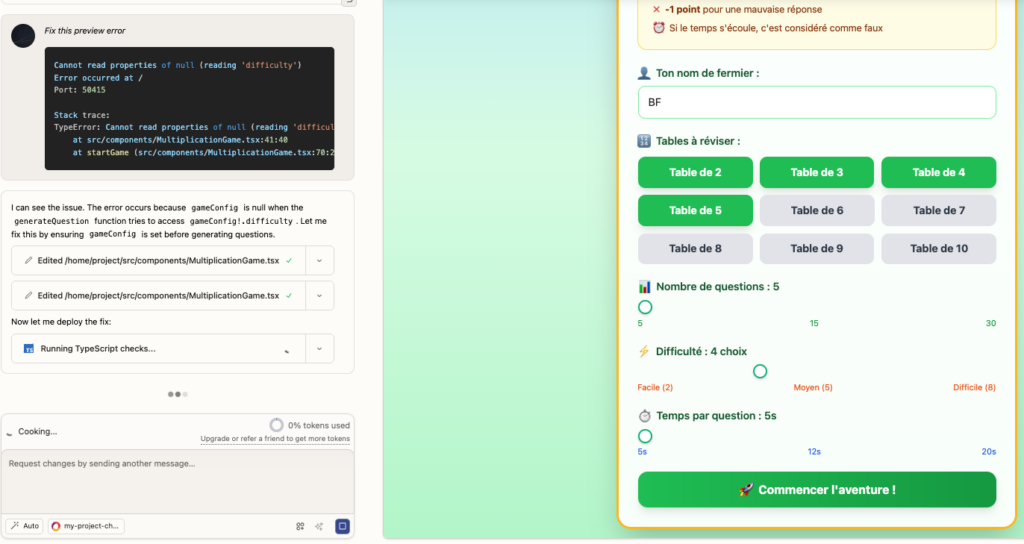Click the TypeScript icon beside Running TypeScript checks
1024x544 pixels.
coord(29,349)
